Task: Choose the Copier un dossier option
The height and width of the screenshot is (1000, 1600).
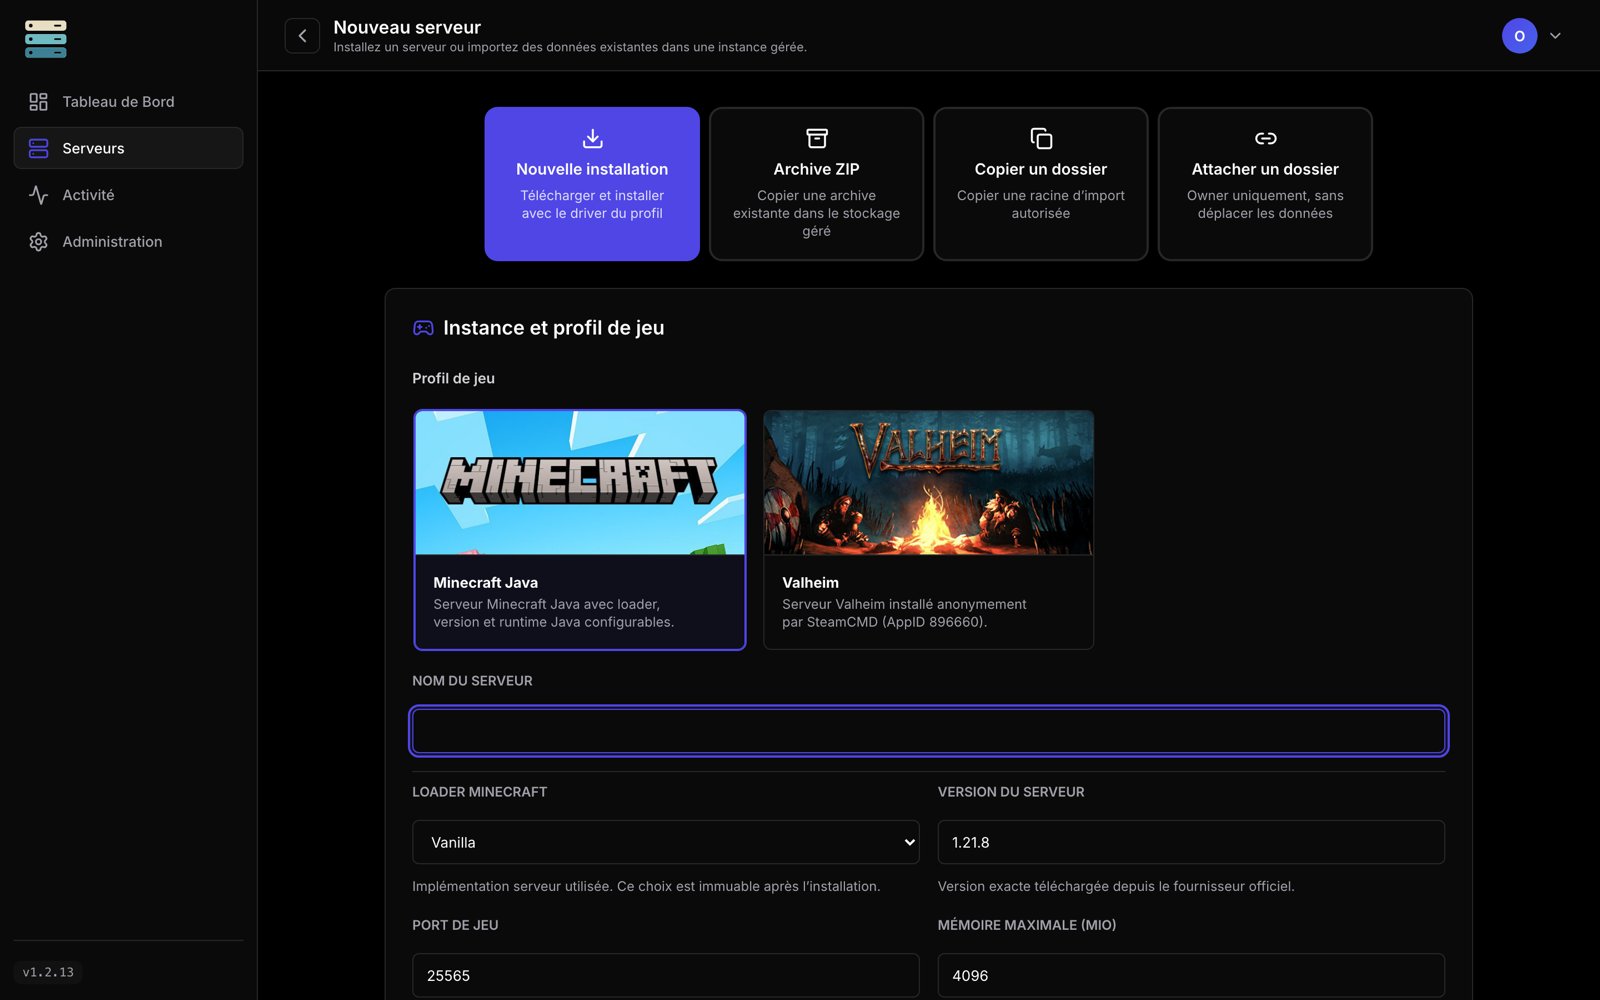Action: 1041,184
